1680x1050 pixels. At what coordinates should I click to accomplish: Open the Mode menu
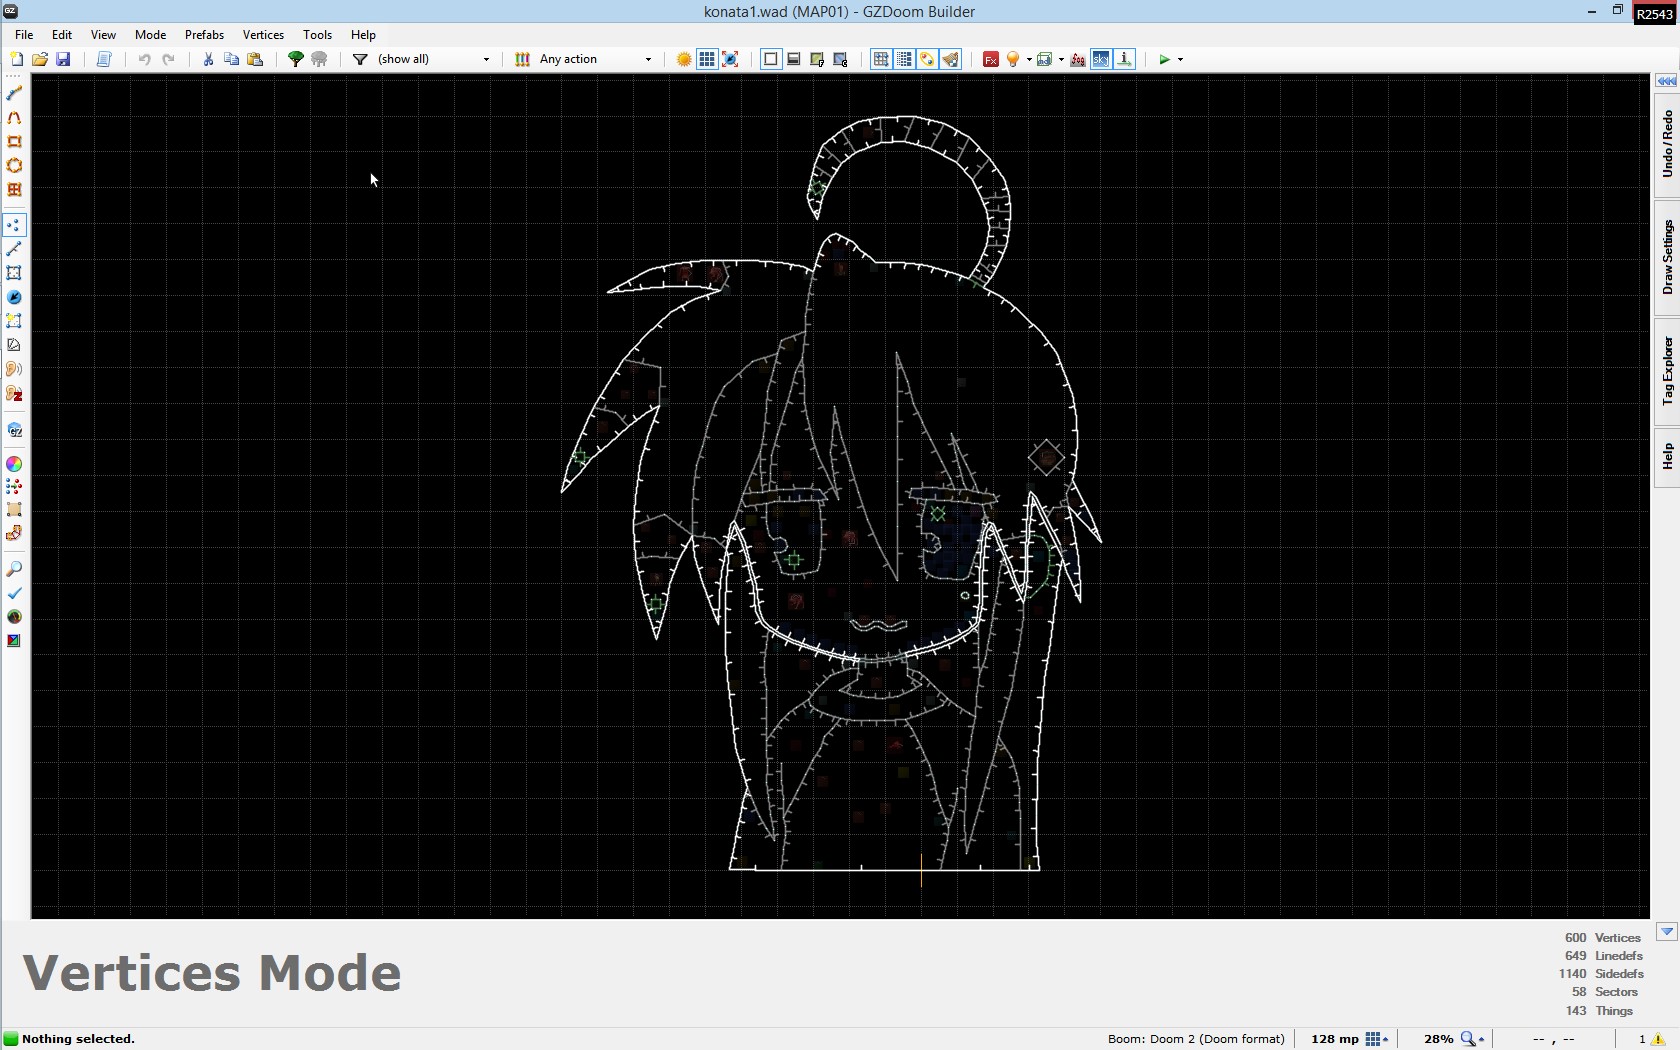[151, 34]
